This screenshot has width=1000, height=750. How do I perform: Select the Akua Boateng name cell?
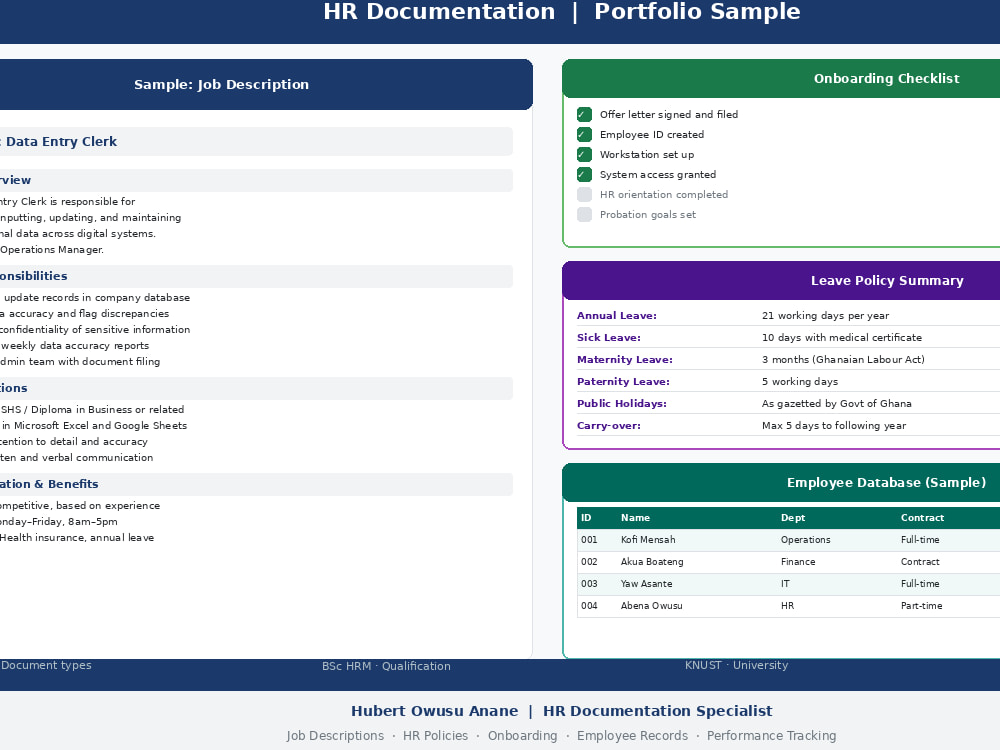pyautogui.click(x=652, y=562)
